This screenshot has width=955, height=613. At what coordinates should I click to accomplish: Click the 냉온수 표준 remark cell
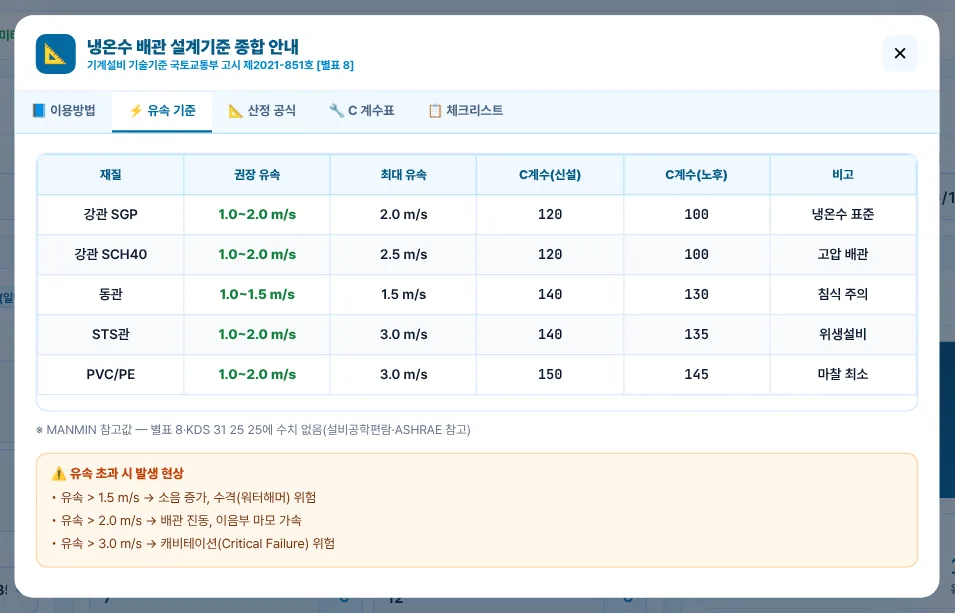point(843,214)
